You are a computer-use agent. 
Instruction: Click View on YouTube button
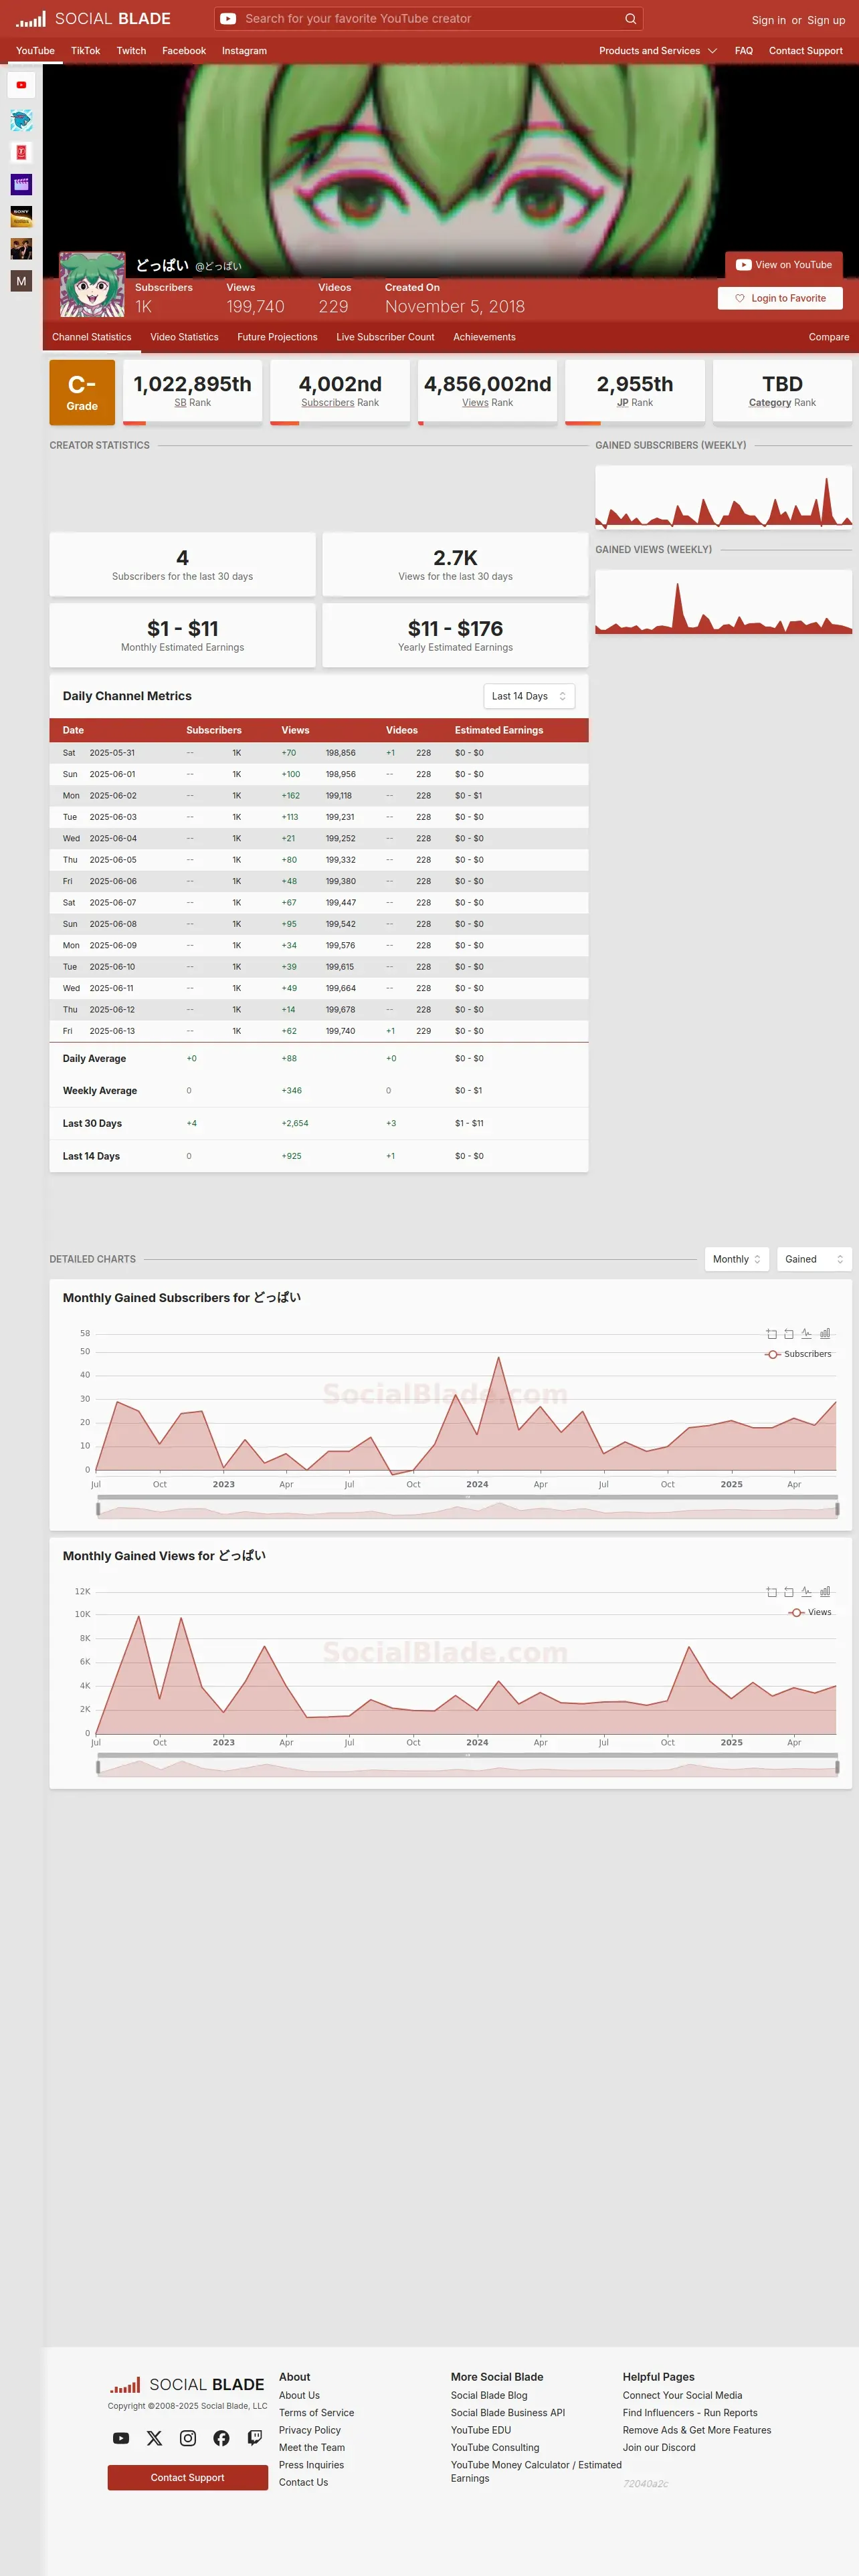point(784,265)
